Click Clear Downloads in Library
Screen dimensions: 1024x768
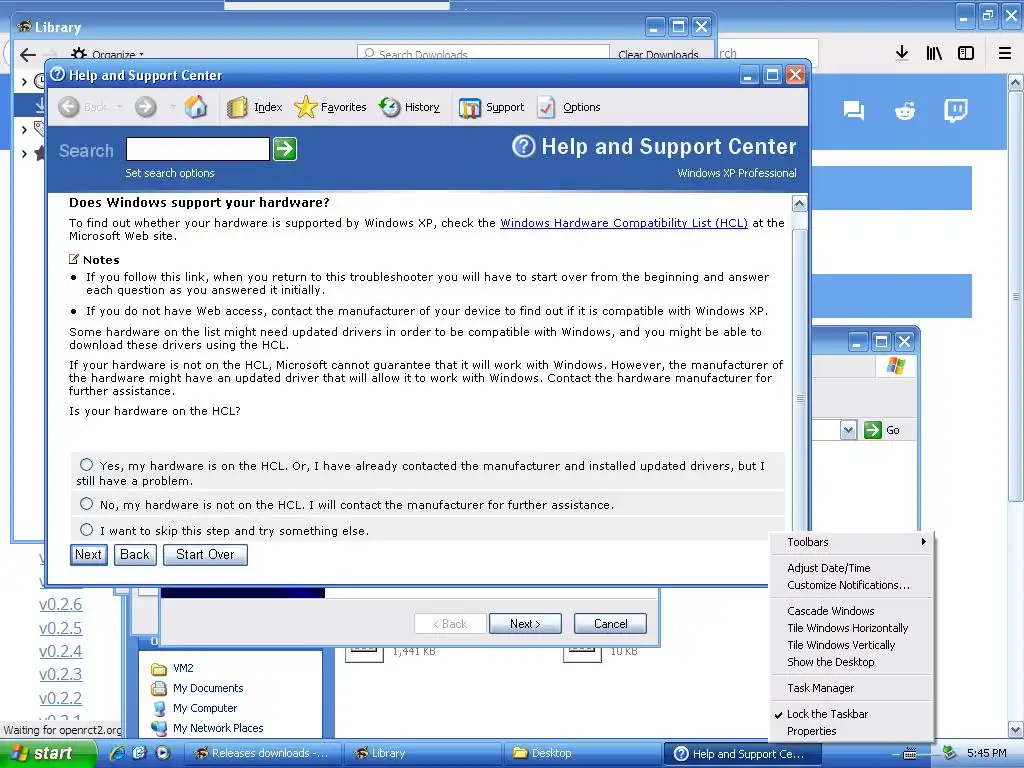(658, 55)
